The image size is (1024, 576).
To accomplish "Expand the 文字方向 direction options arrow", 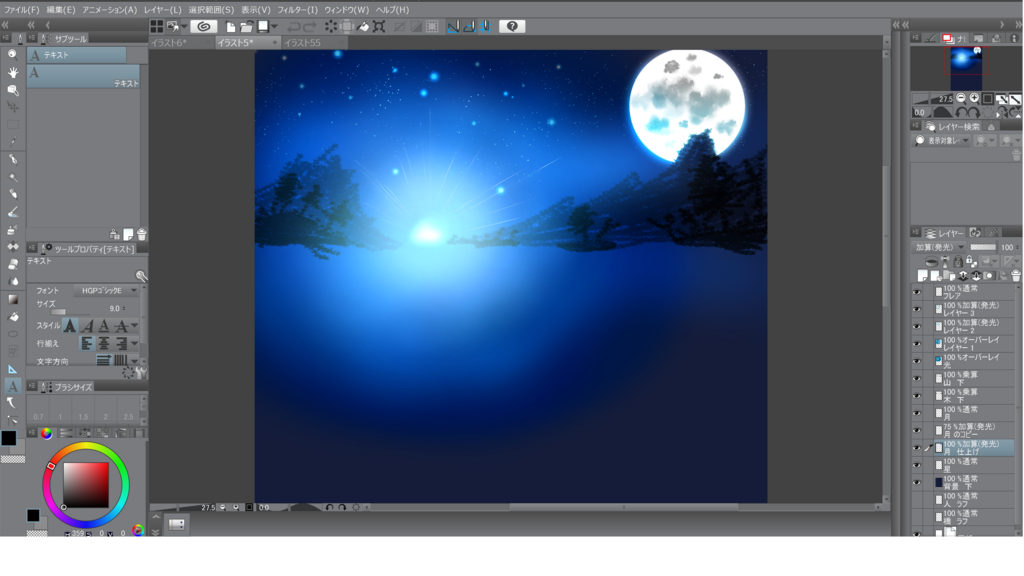I will click(x=135, y=360).
